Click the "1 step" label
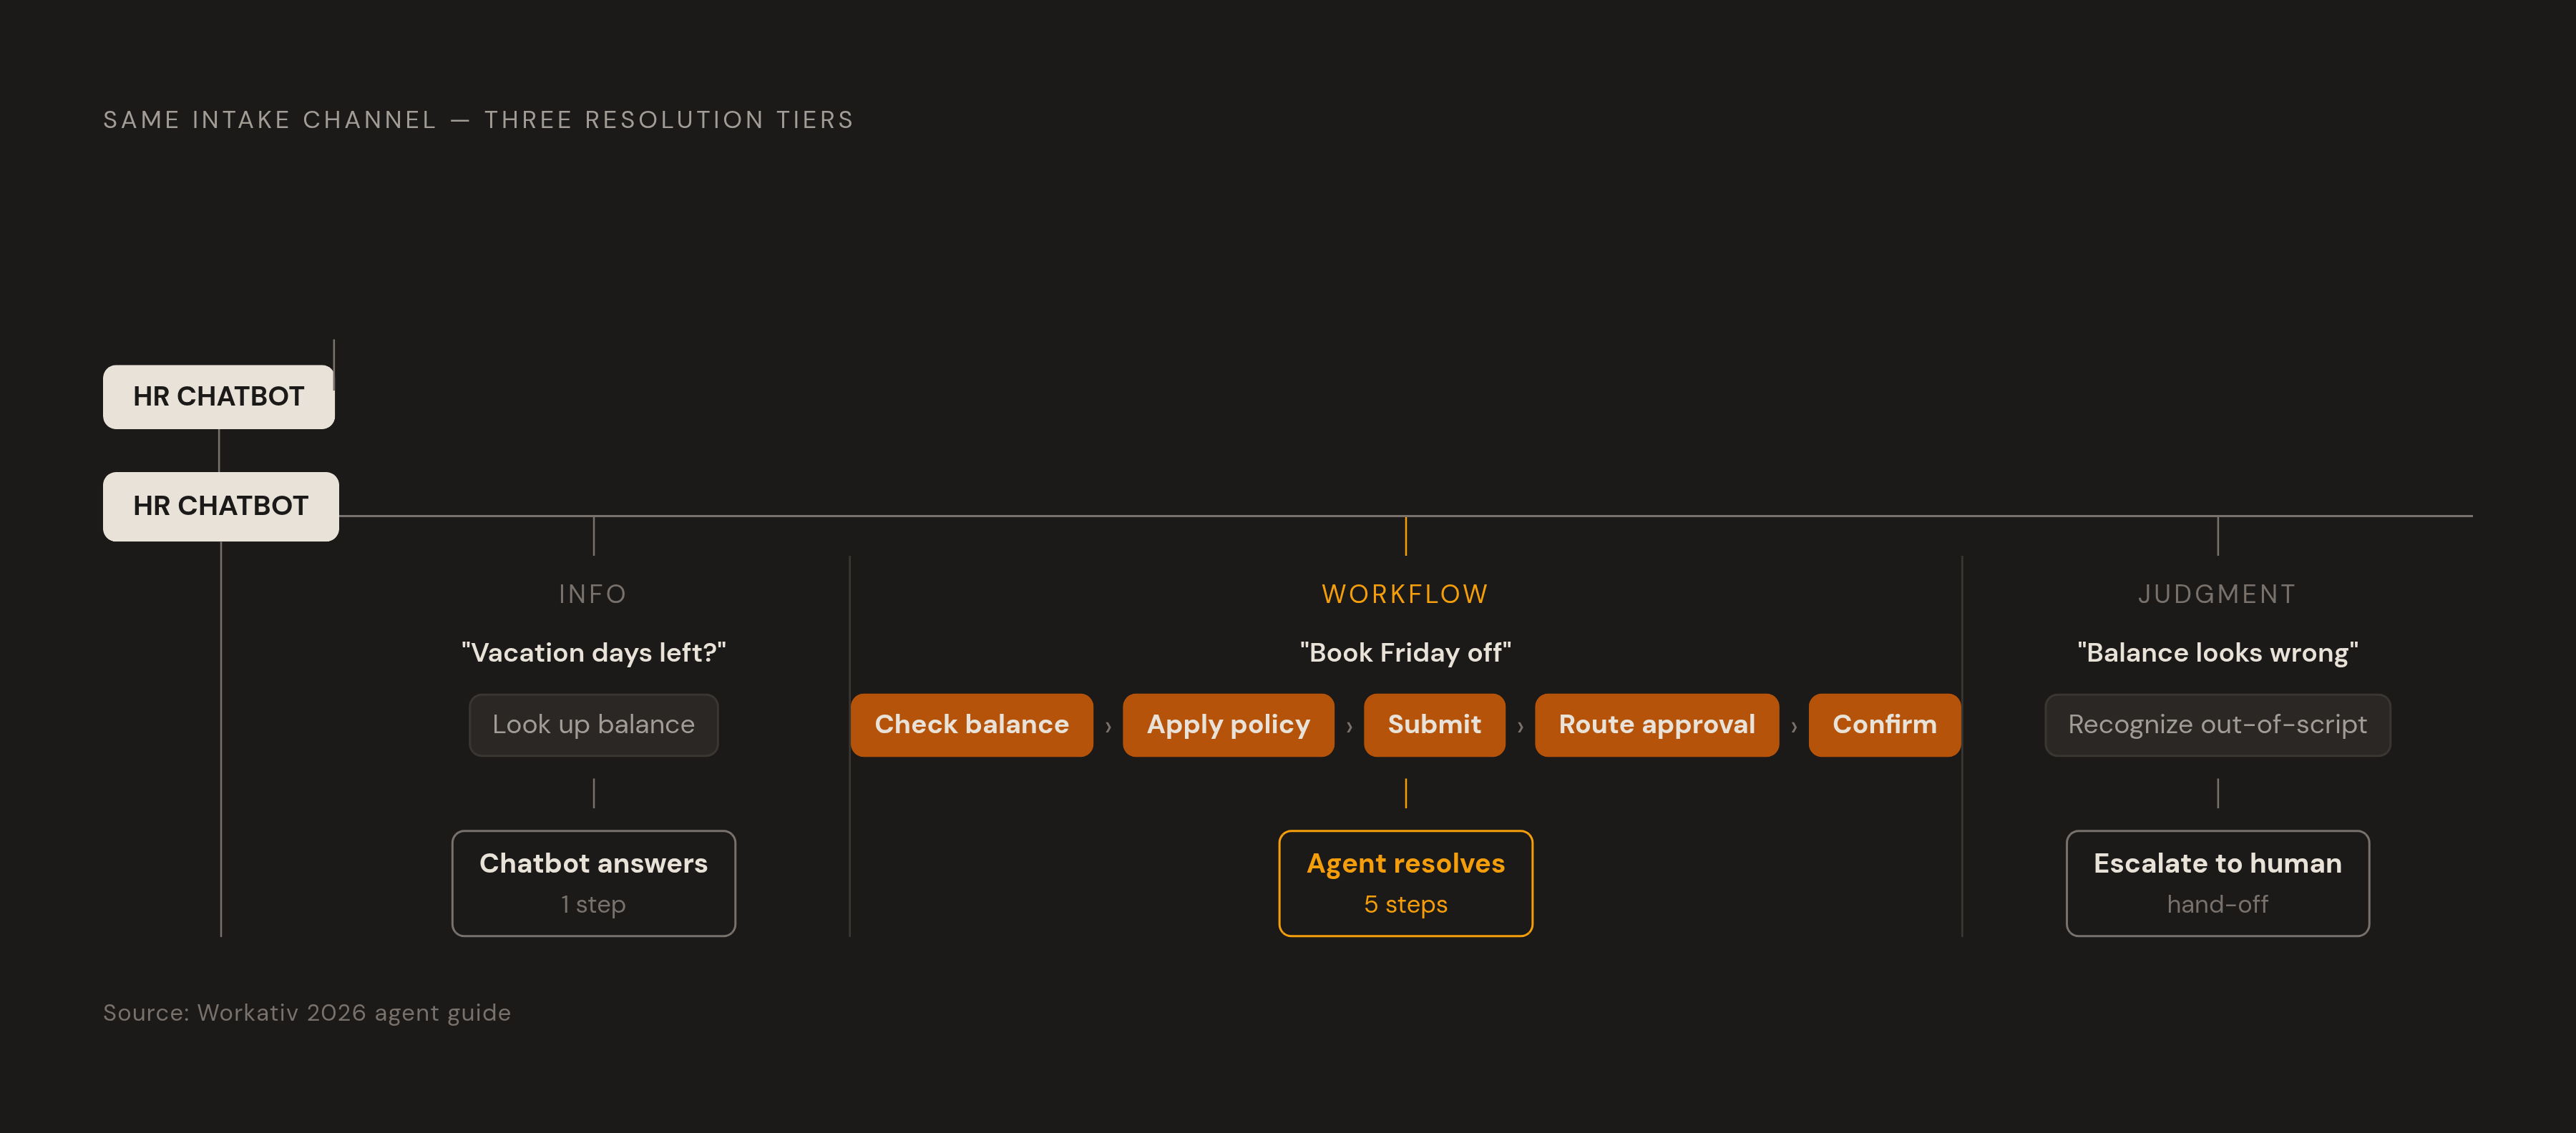 [x=593, y=905]
